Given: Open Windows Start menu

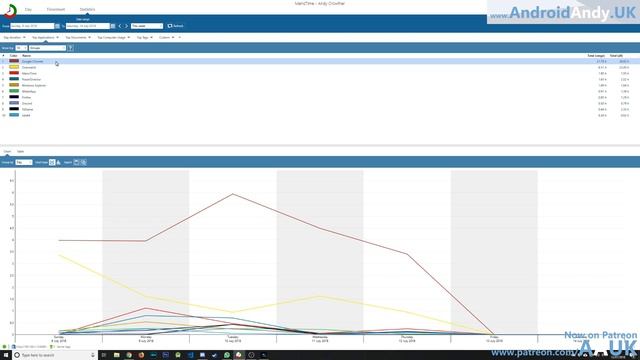Looking at the screenshot, I should tap(6, 355).
